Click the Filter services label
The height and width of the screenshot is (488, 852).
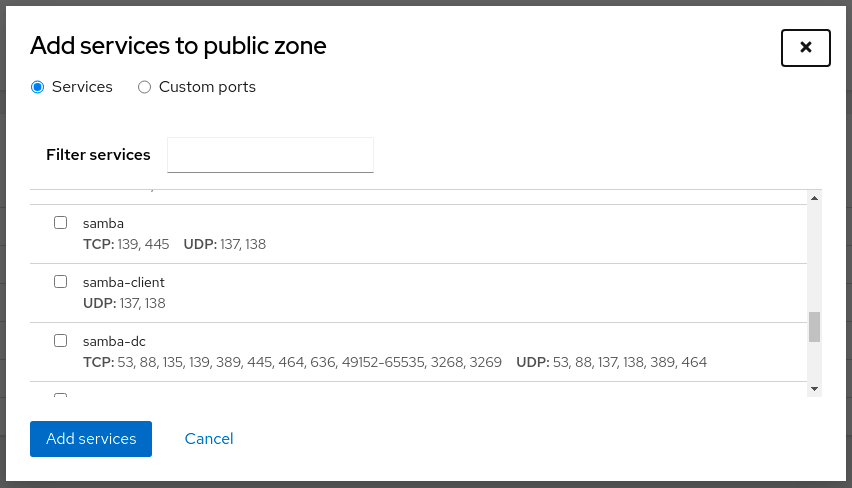click(x=98, y=155)
